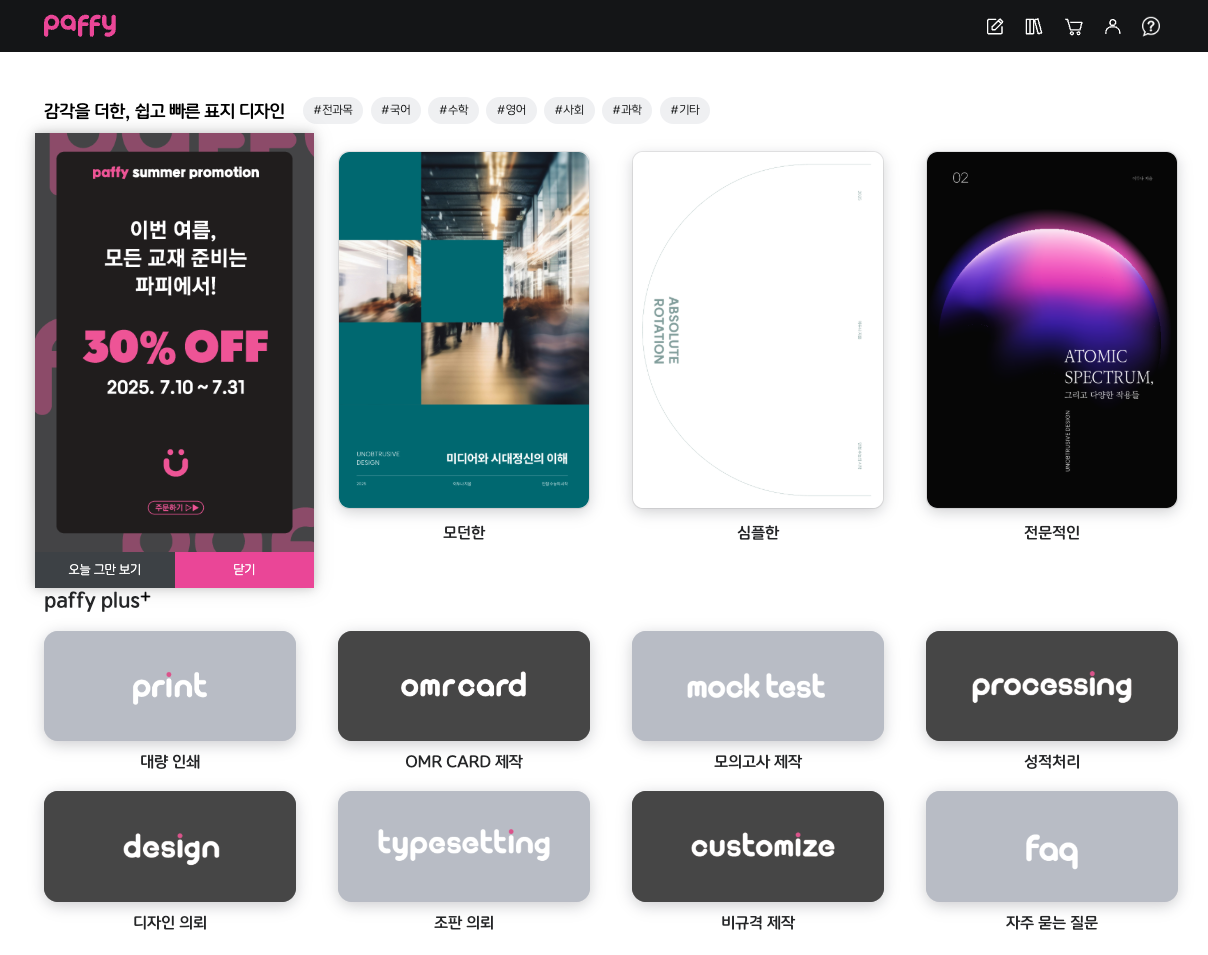
Task: Open the user account icon
Action: pyautogui.click(x=1113, y=26)
